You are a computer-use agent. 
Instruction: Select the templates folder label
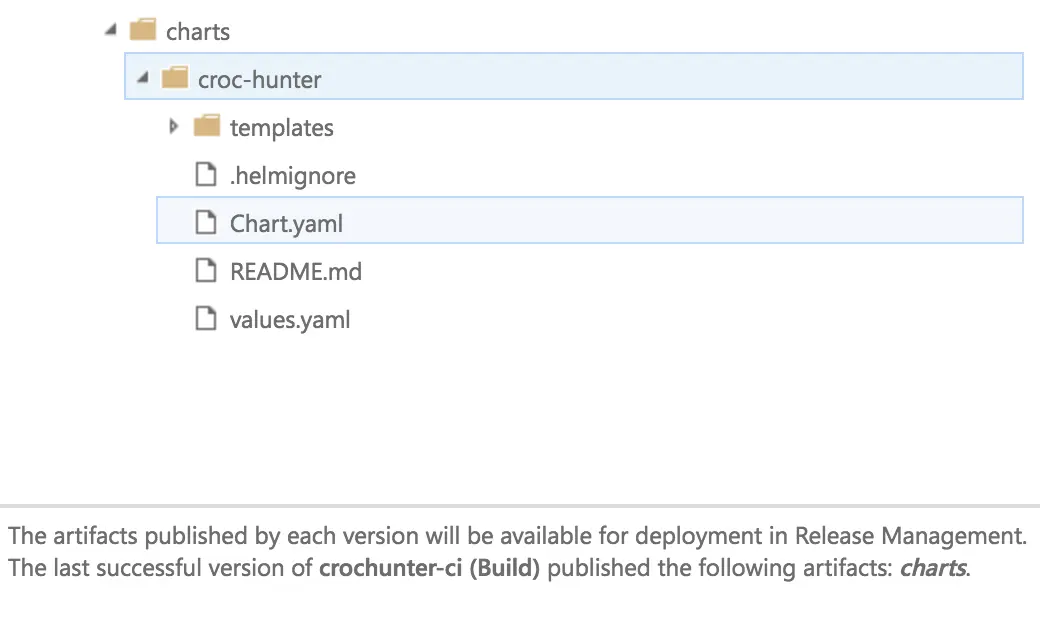pyautogui.click(x=281, y=127)
